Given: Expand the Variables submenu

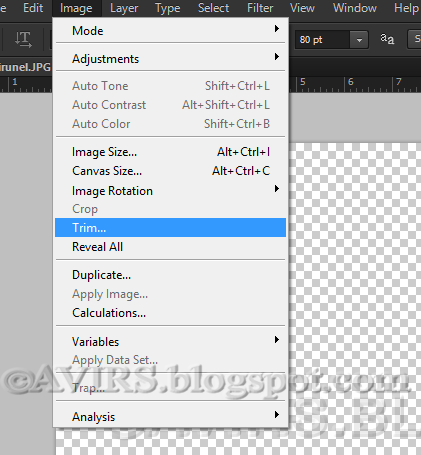Looking at the screenshot, I should click(170, 342).
